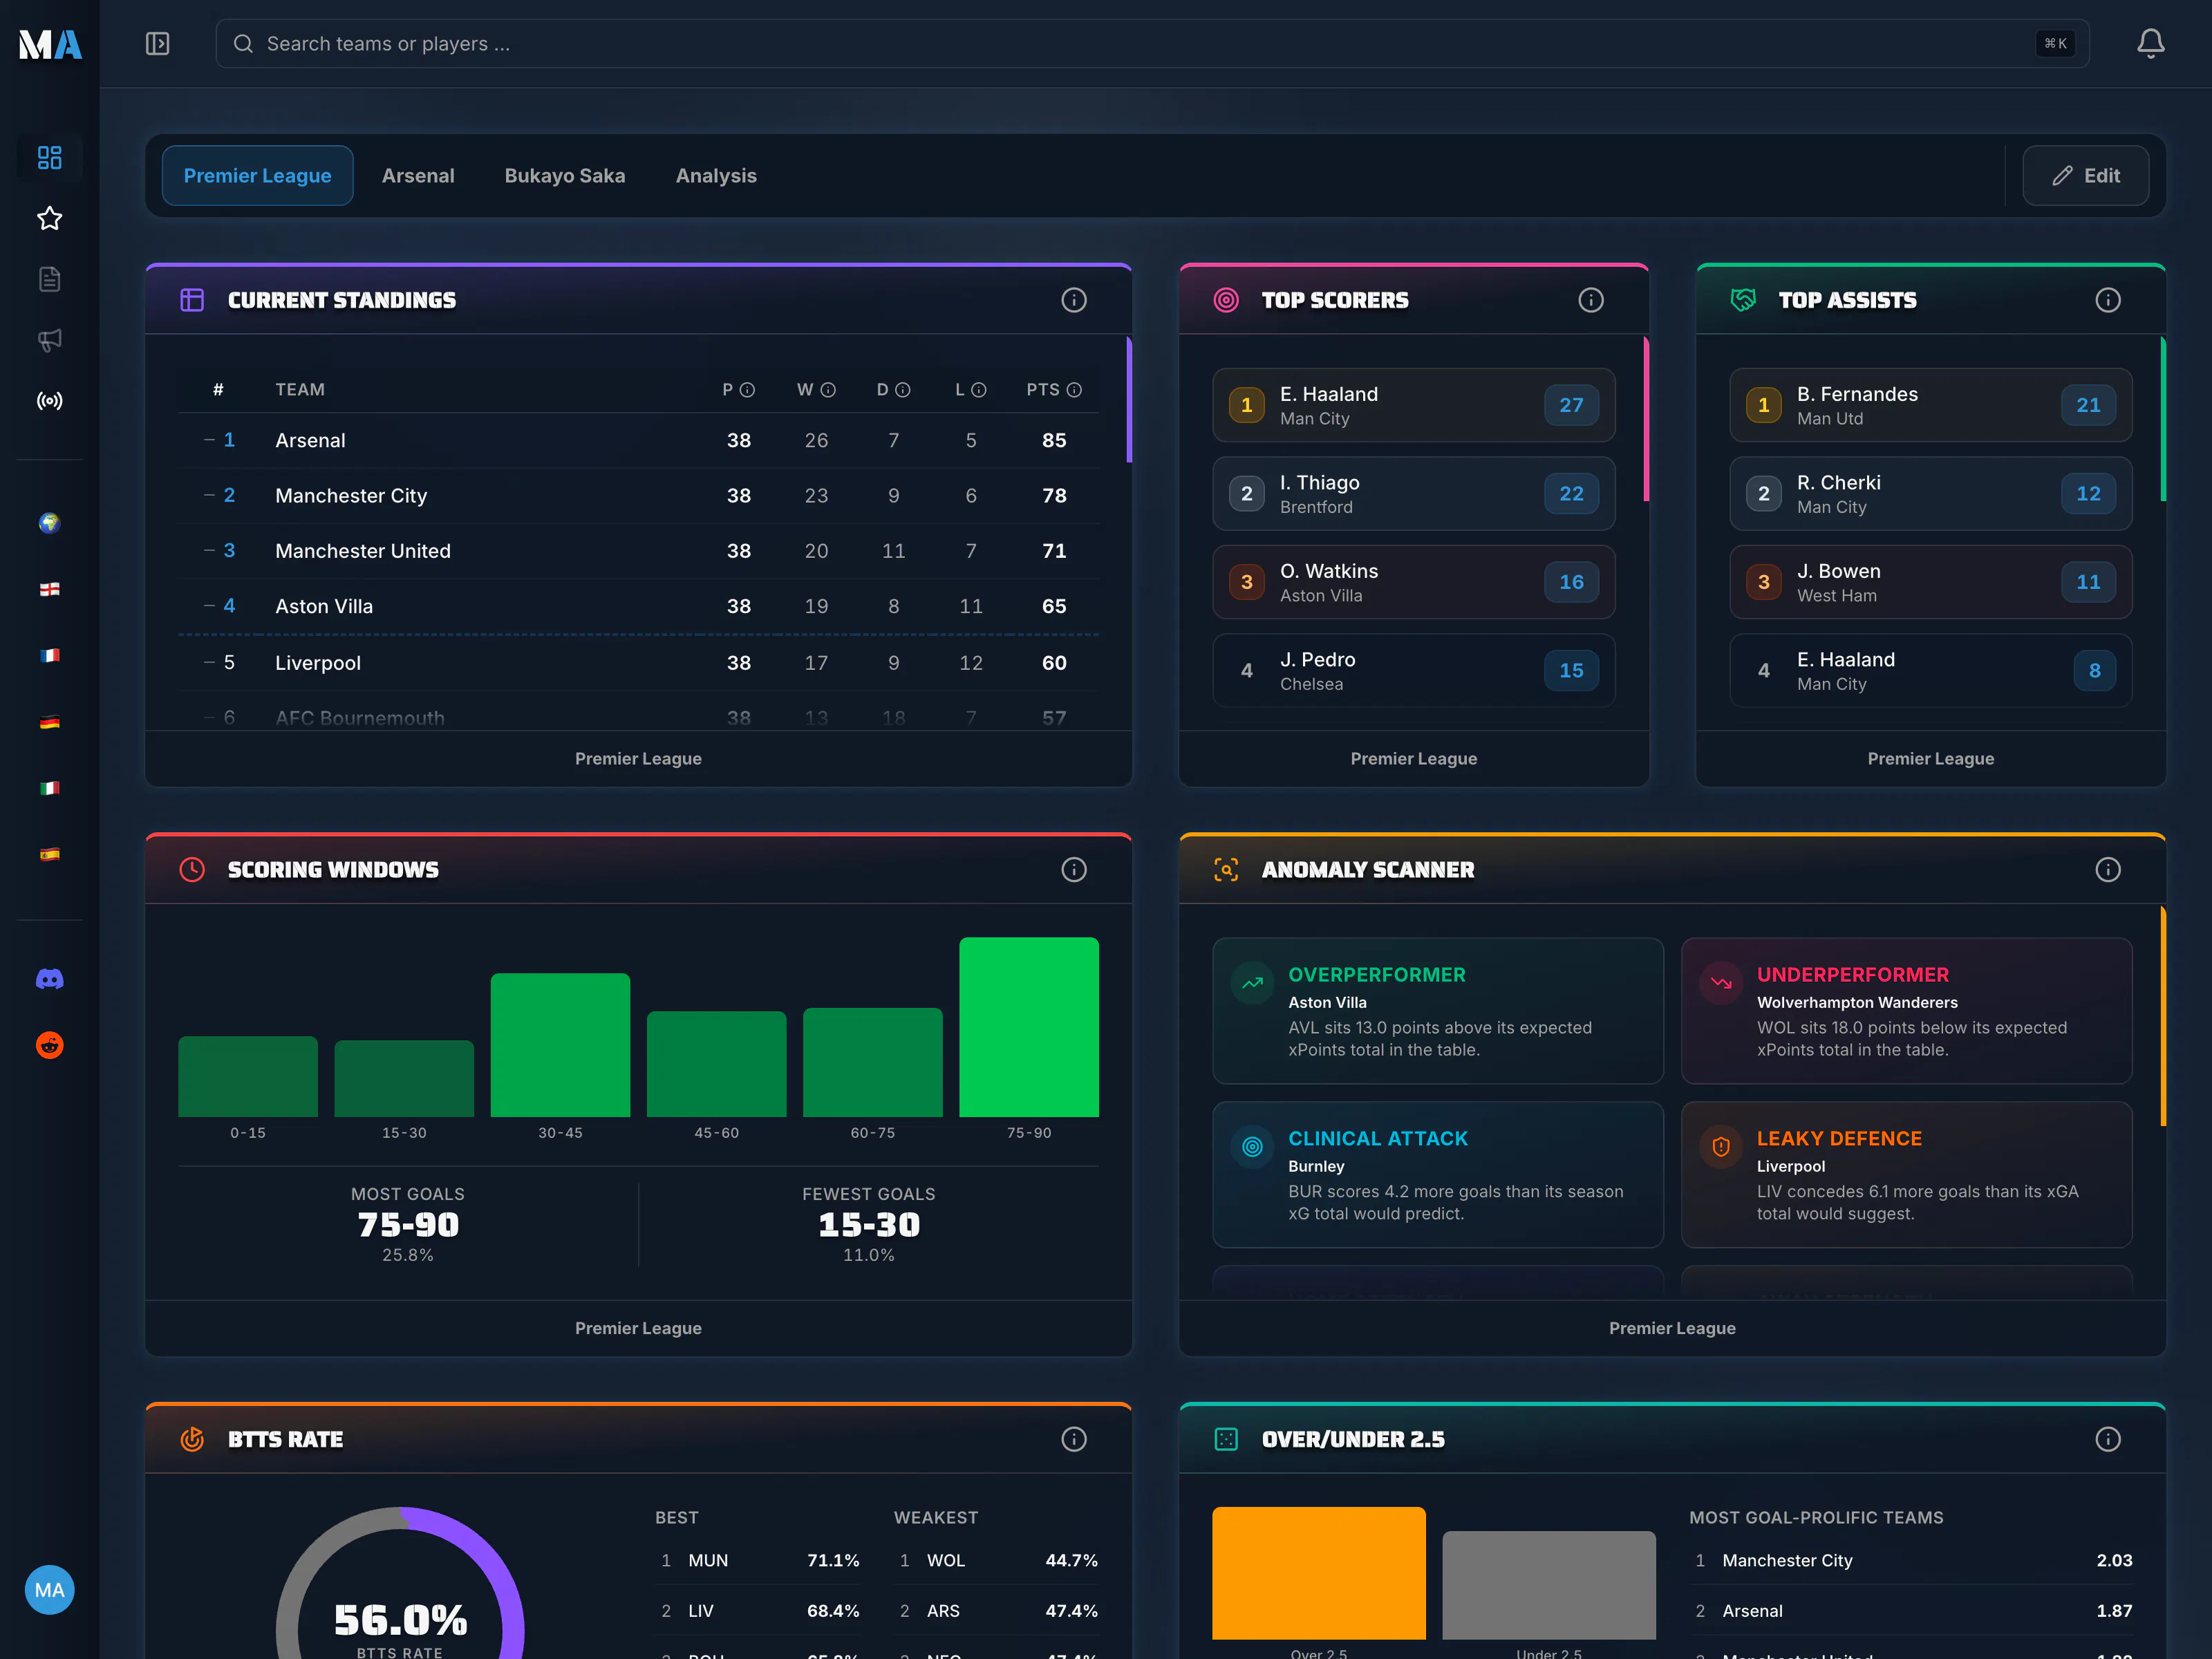Click the Current Standings scrollbar
2212x1659 pixels.
1129,400
